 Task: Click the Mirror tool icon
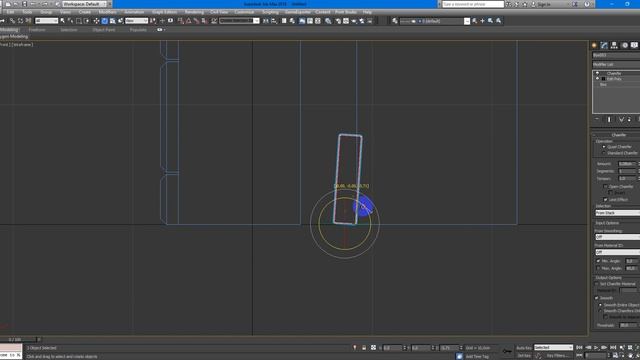click(x=266, y=21)
